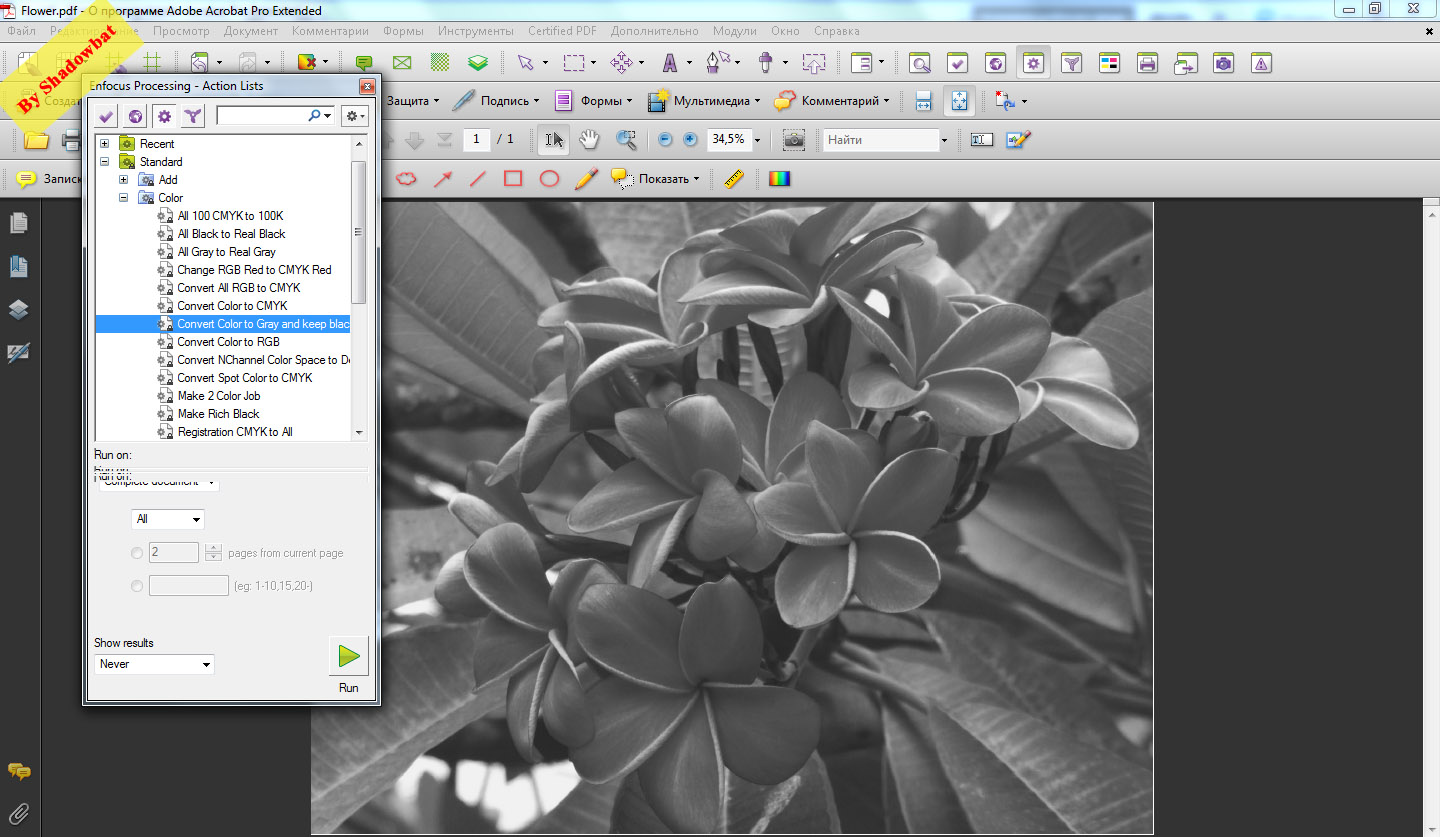1440x837 pixels.
Task: Open the Global Changes globe tab in dialog
Action: tap(135, 116)
